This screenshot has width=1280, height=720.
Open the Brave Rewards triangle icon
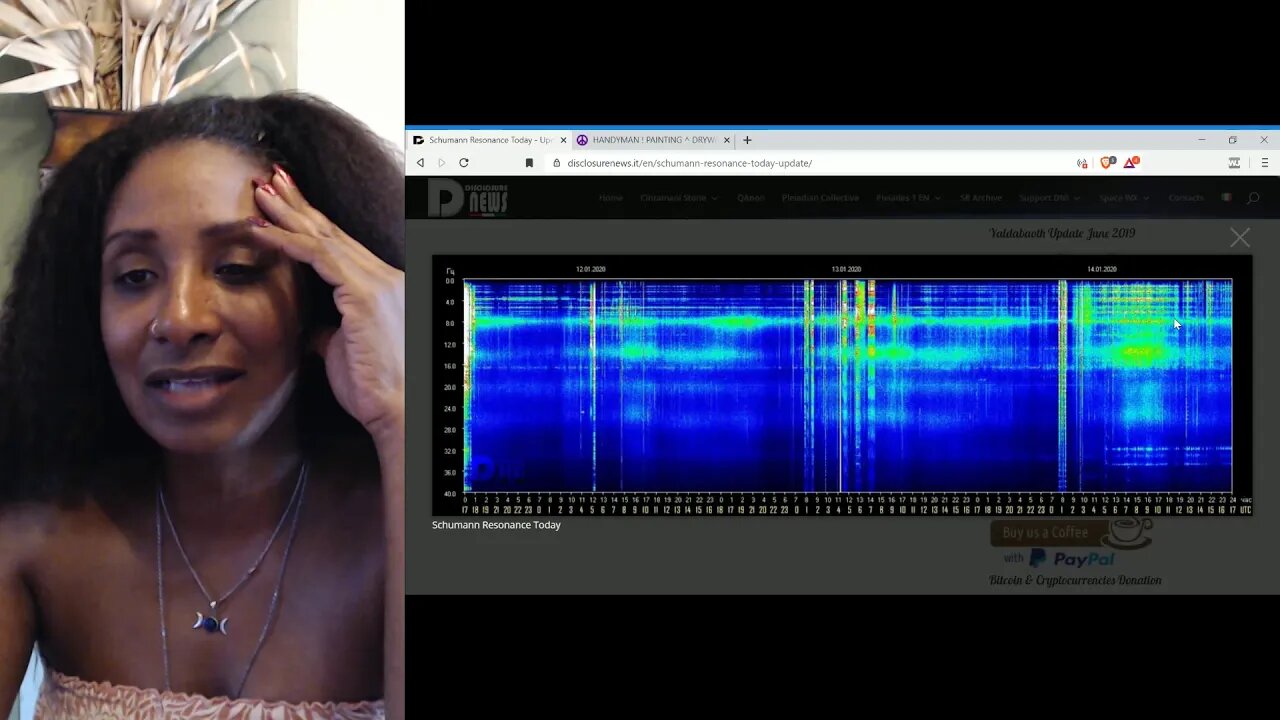(x=1130, y=162)
